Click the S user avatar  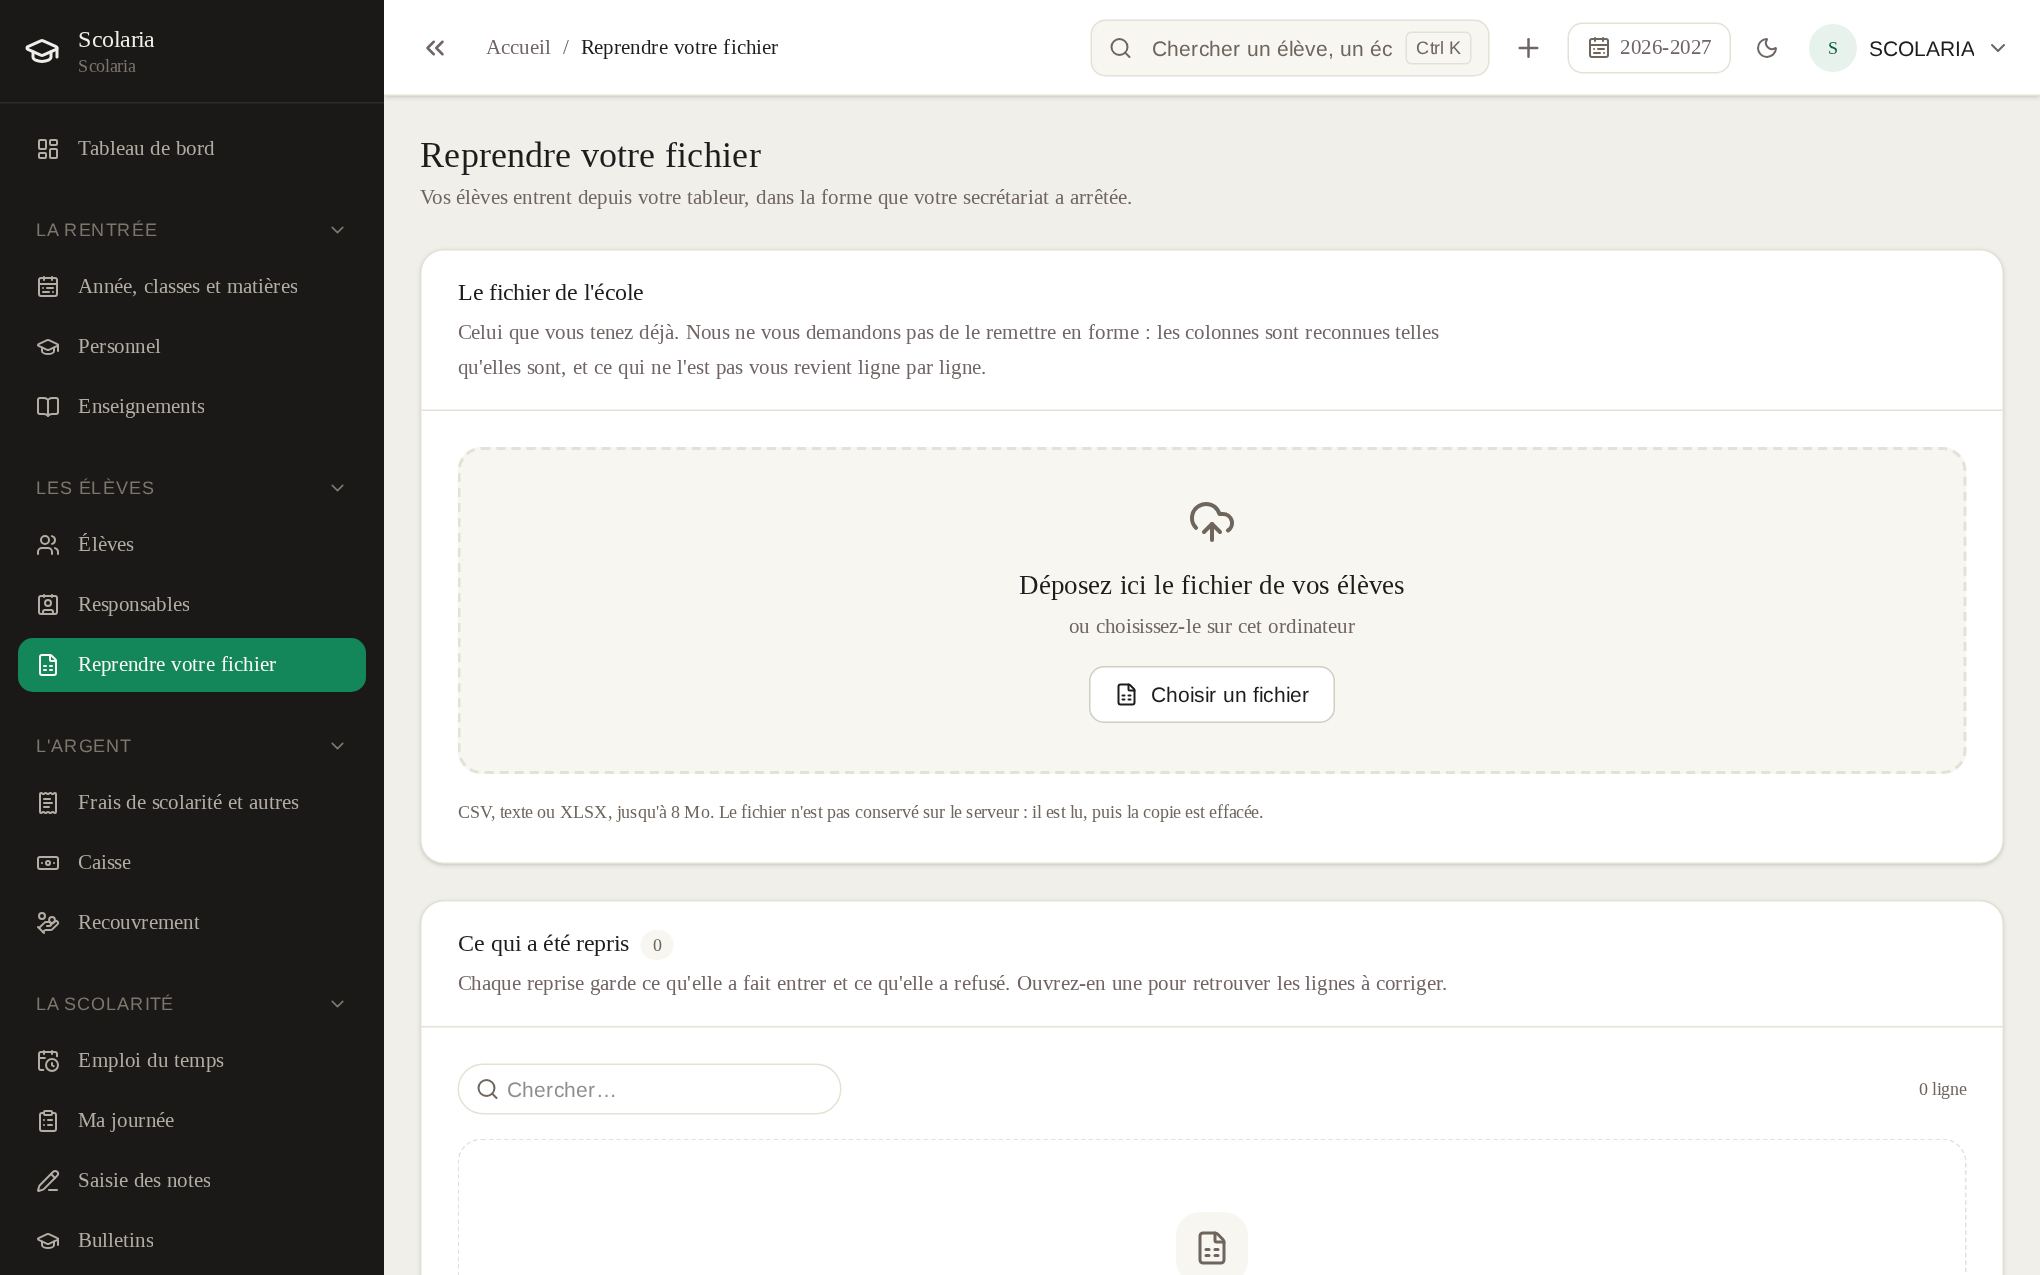[x=1833, y=48]
